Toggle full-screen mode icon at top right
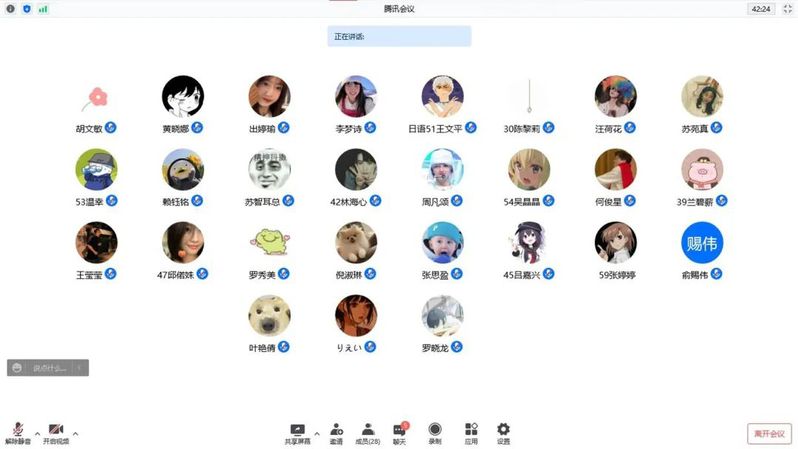 [787, 9]
